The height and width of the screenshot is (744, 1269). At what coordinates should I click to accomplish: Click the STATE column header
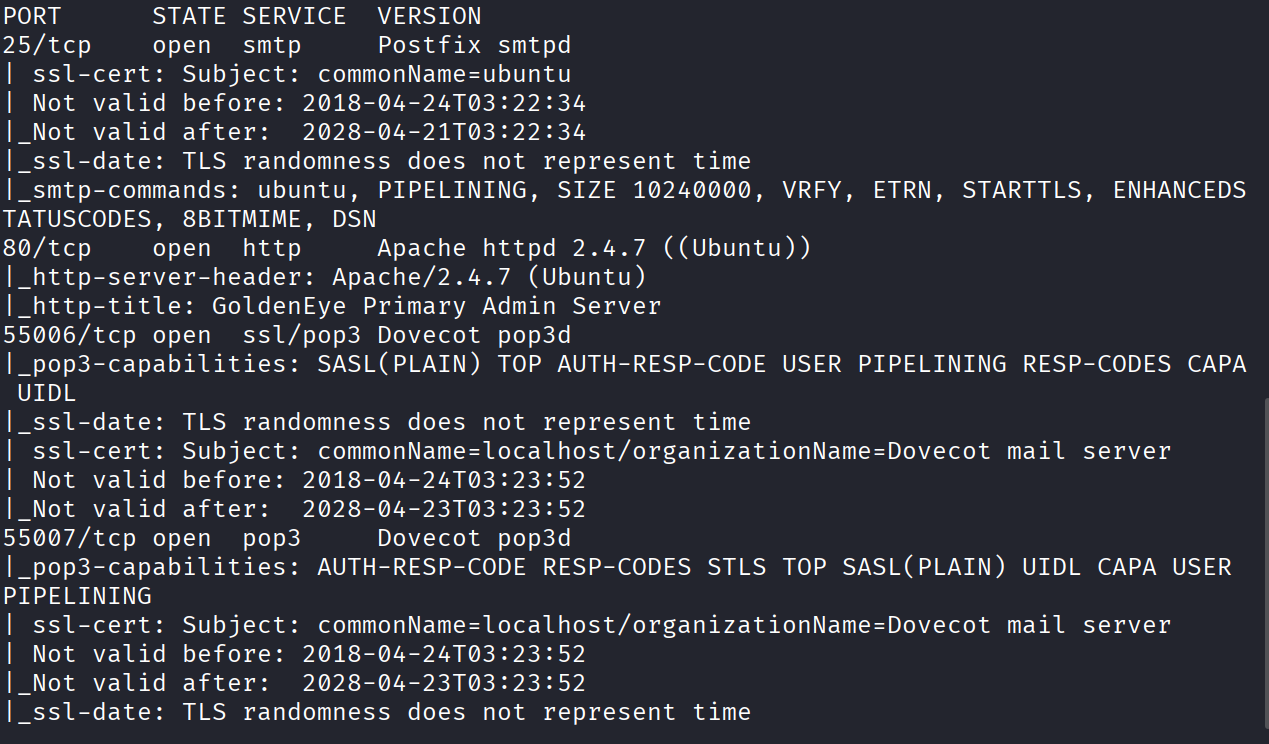tap(189, 16)
